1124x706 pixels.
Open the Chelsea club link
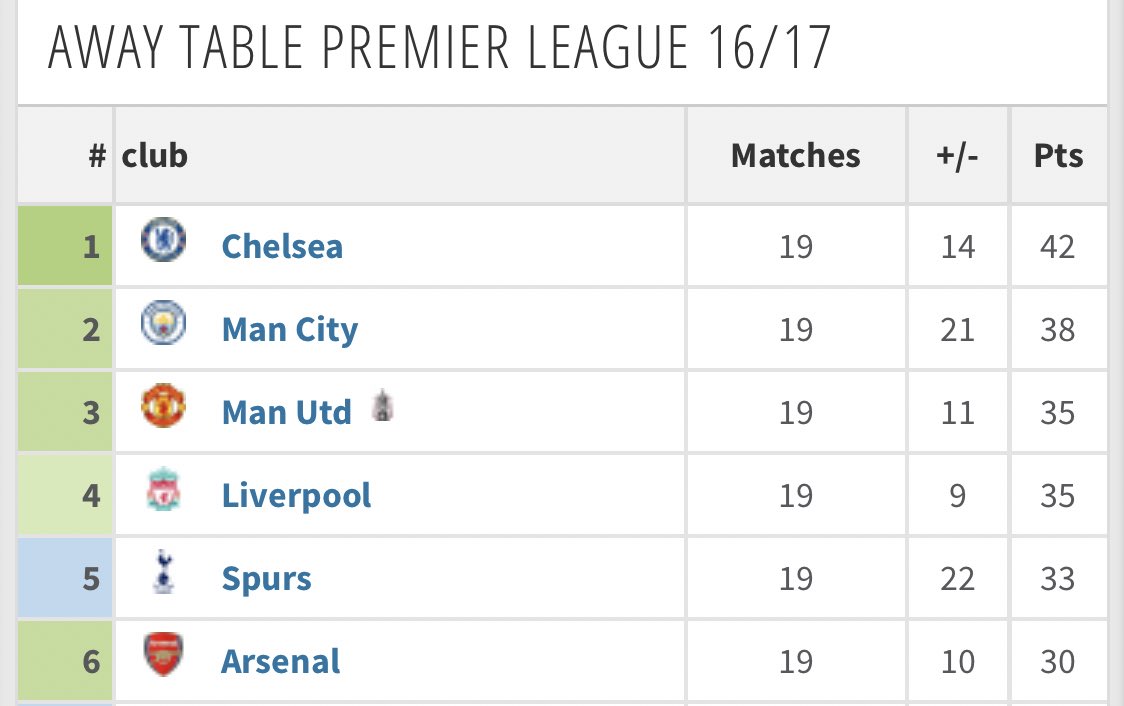tap(282, 247)
